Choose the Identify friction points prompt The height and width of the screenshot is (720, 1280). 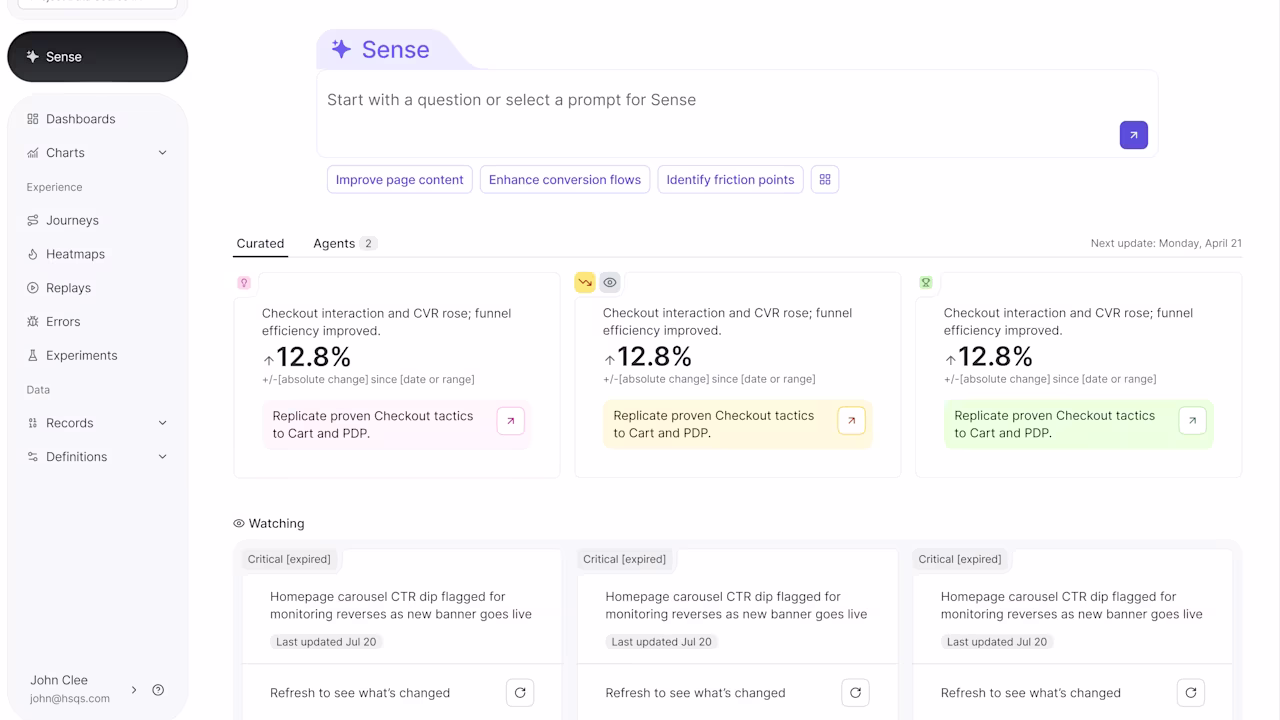point(730,180)
